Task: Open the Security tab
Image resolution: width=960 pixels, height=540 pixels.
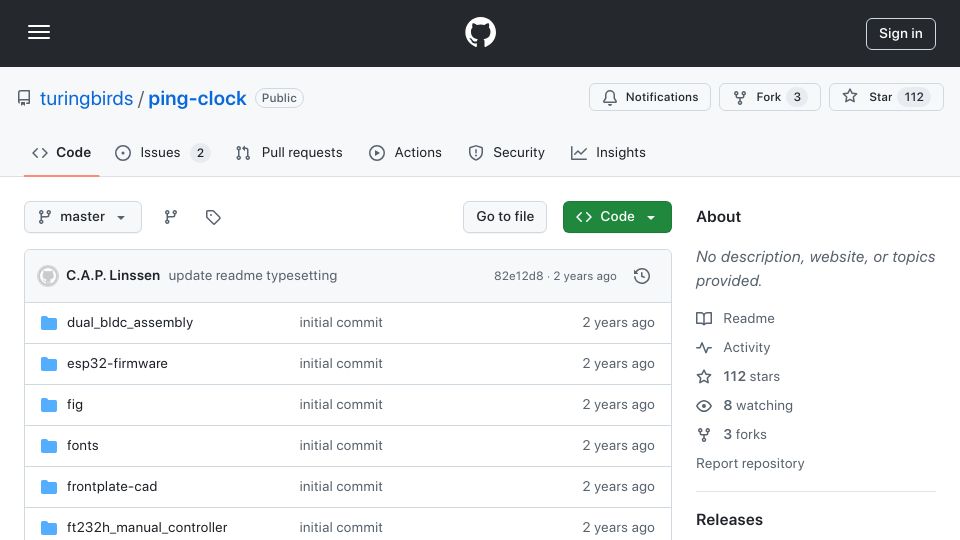Action: pyautogui.click(x=506, y=152)
